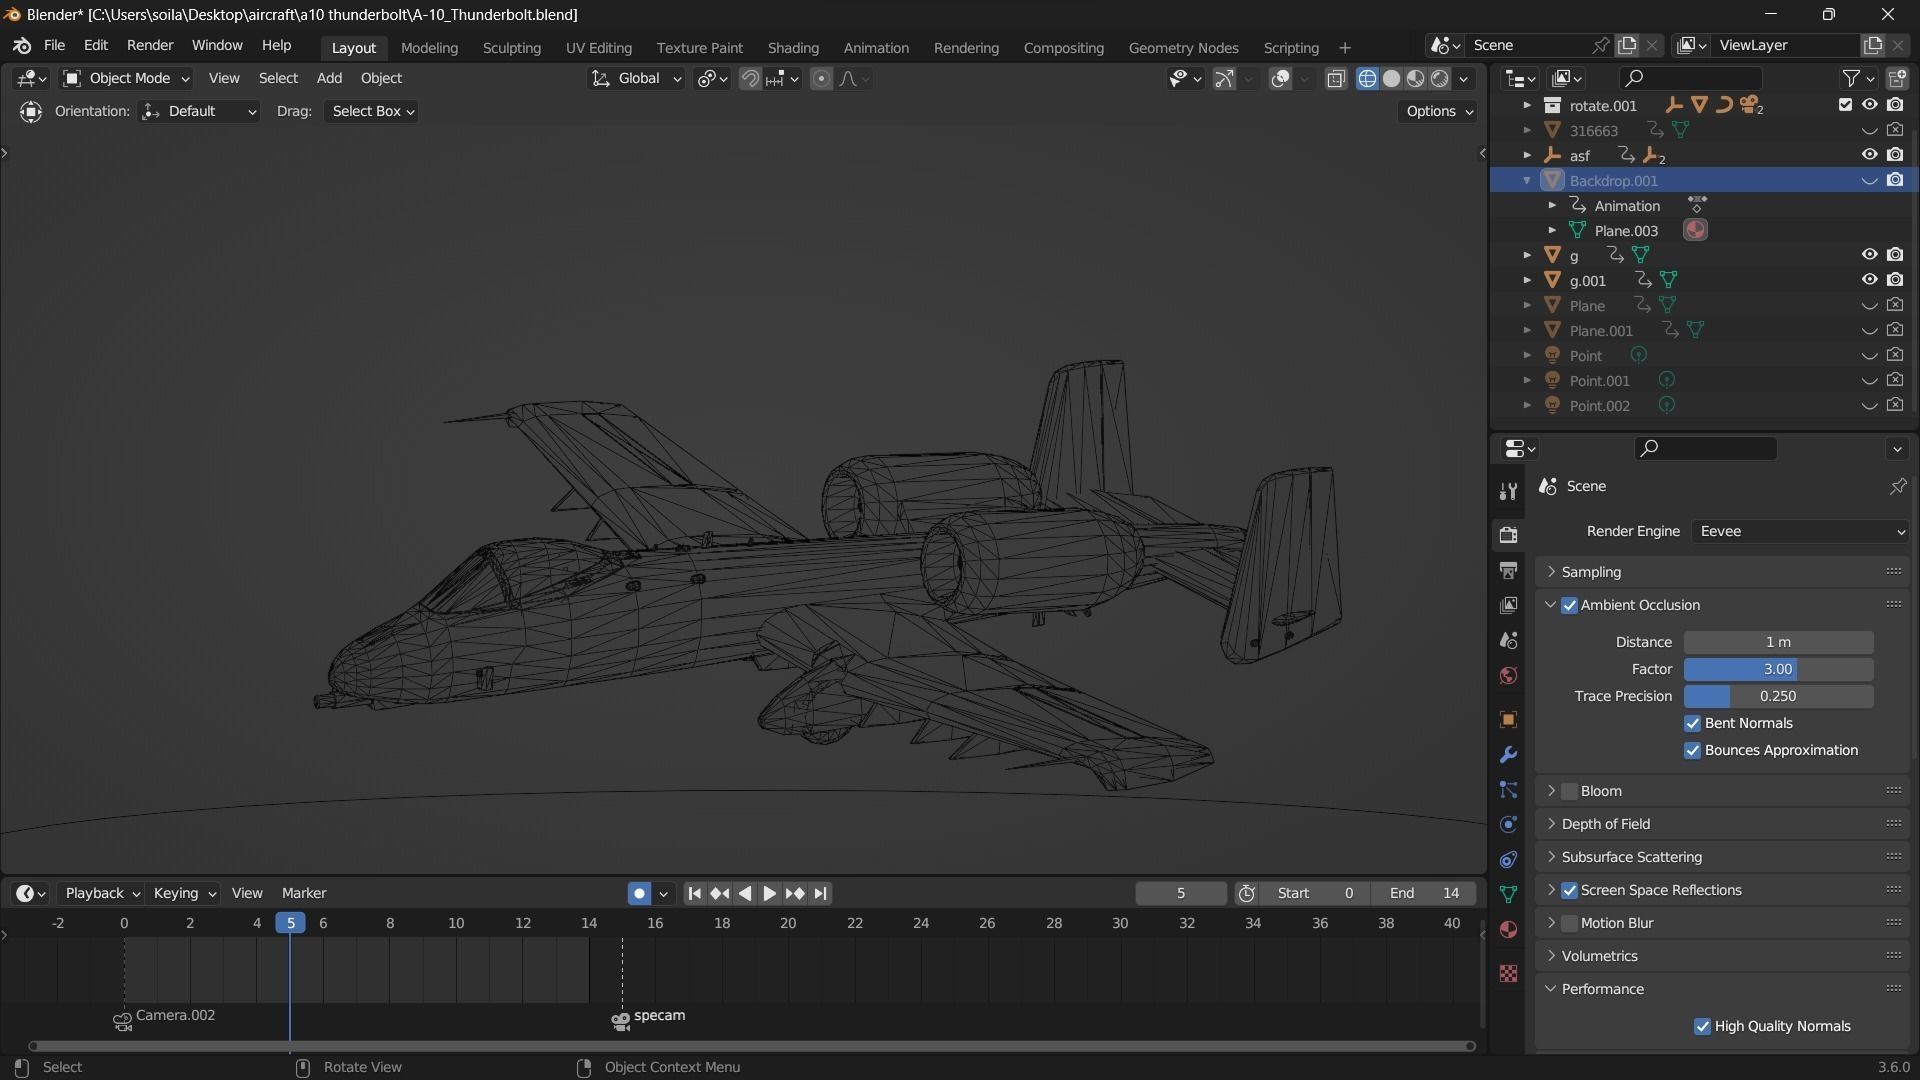1920x1080 pixels.
Task: Open the Modifiers properties tab
Action: [x=1508, y=755]
